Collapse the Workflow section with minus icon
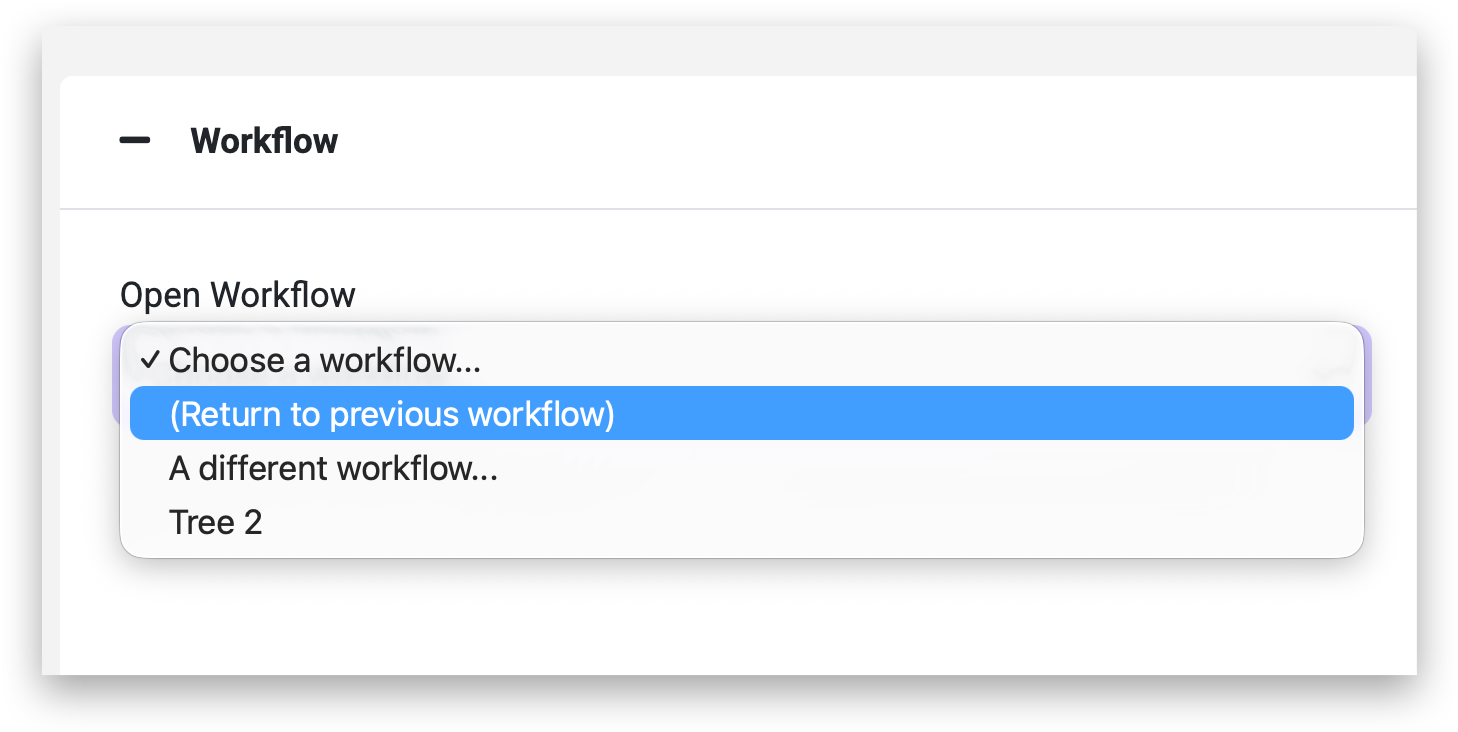This screenshot has height=732, width=1458. coord(135,141)
